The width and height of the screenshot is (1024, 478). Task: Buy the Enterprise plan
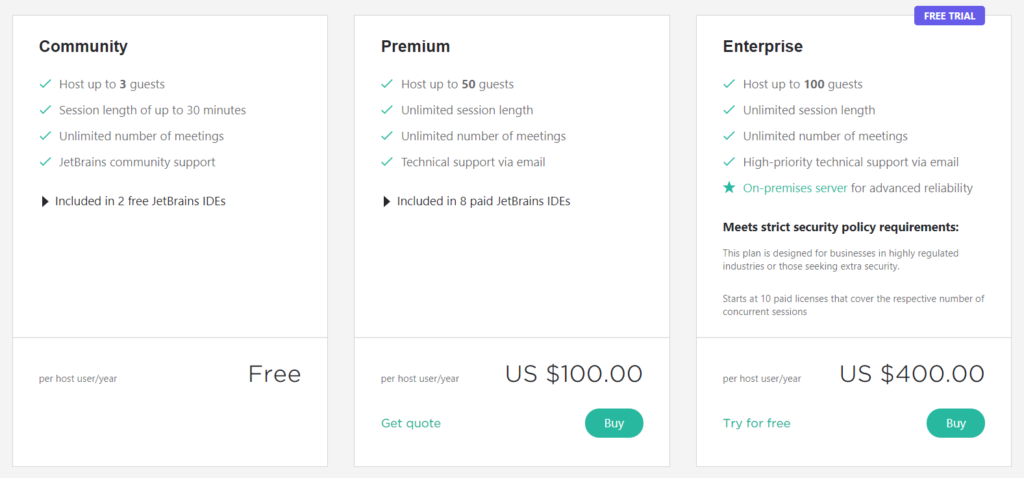[x=955, y=423]
